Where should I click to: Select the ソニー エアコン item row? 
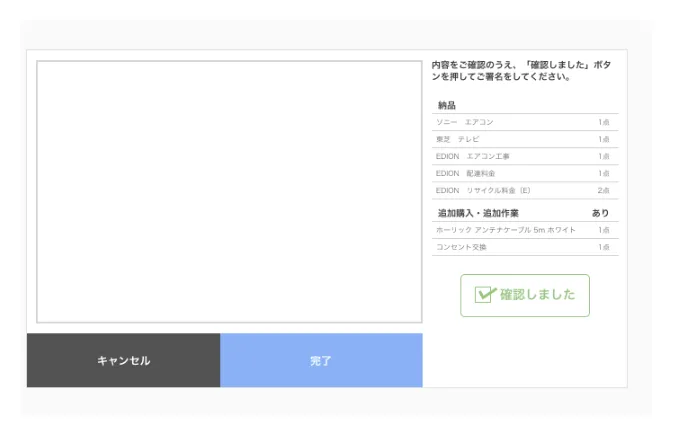pyautogui.click(x=524, y=122)
